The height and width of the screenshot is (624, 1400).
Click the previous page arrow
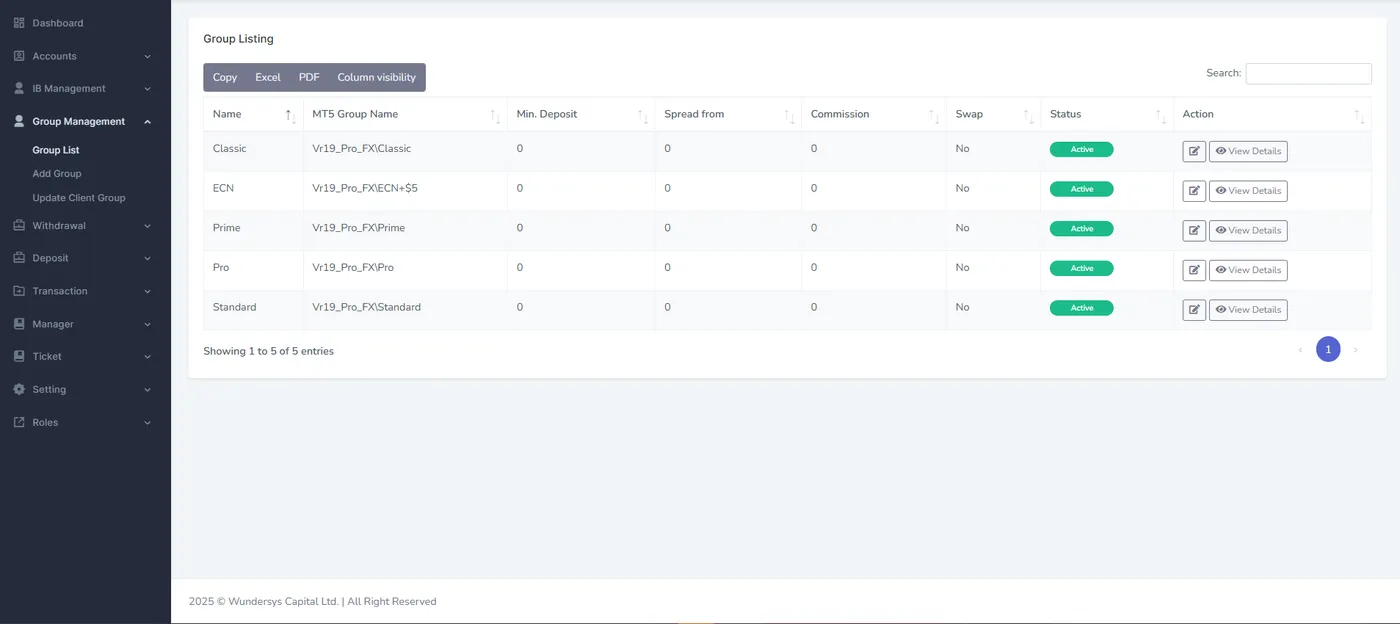point(1300,350)
